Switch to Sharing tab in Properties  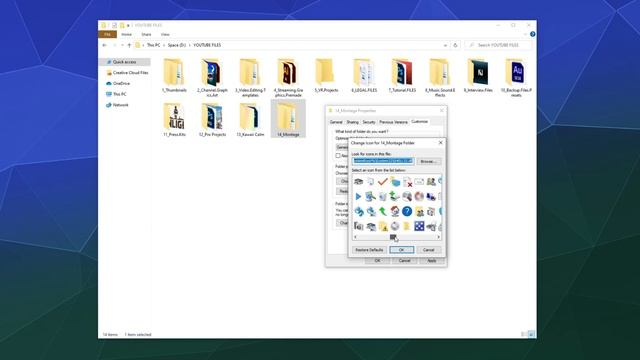click(x=352, y=122)
